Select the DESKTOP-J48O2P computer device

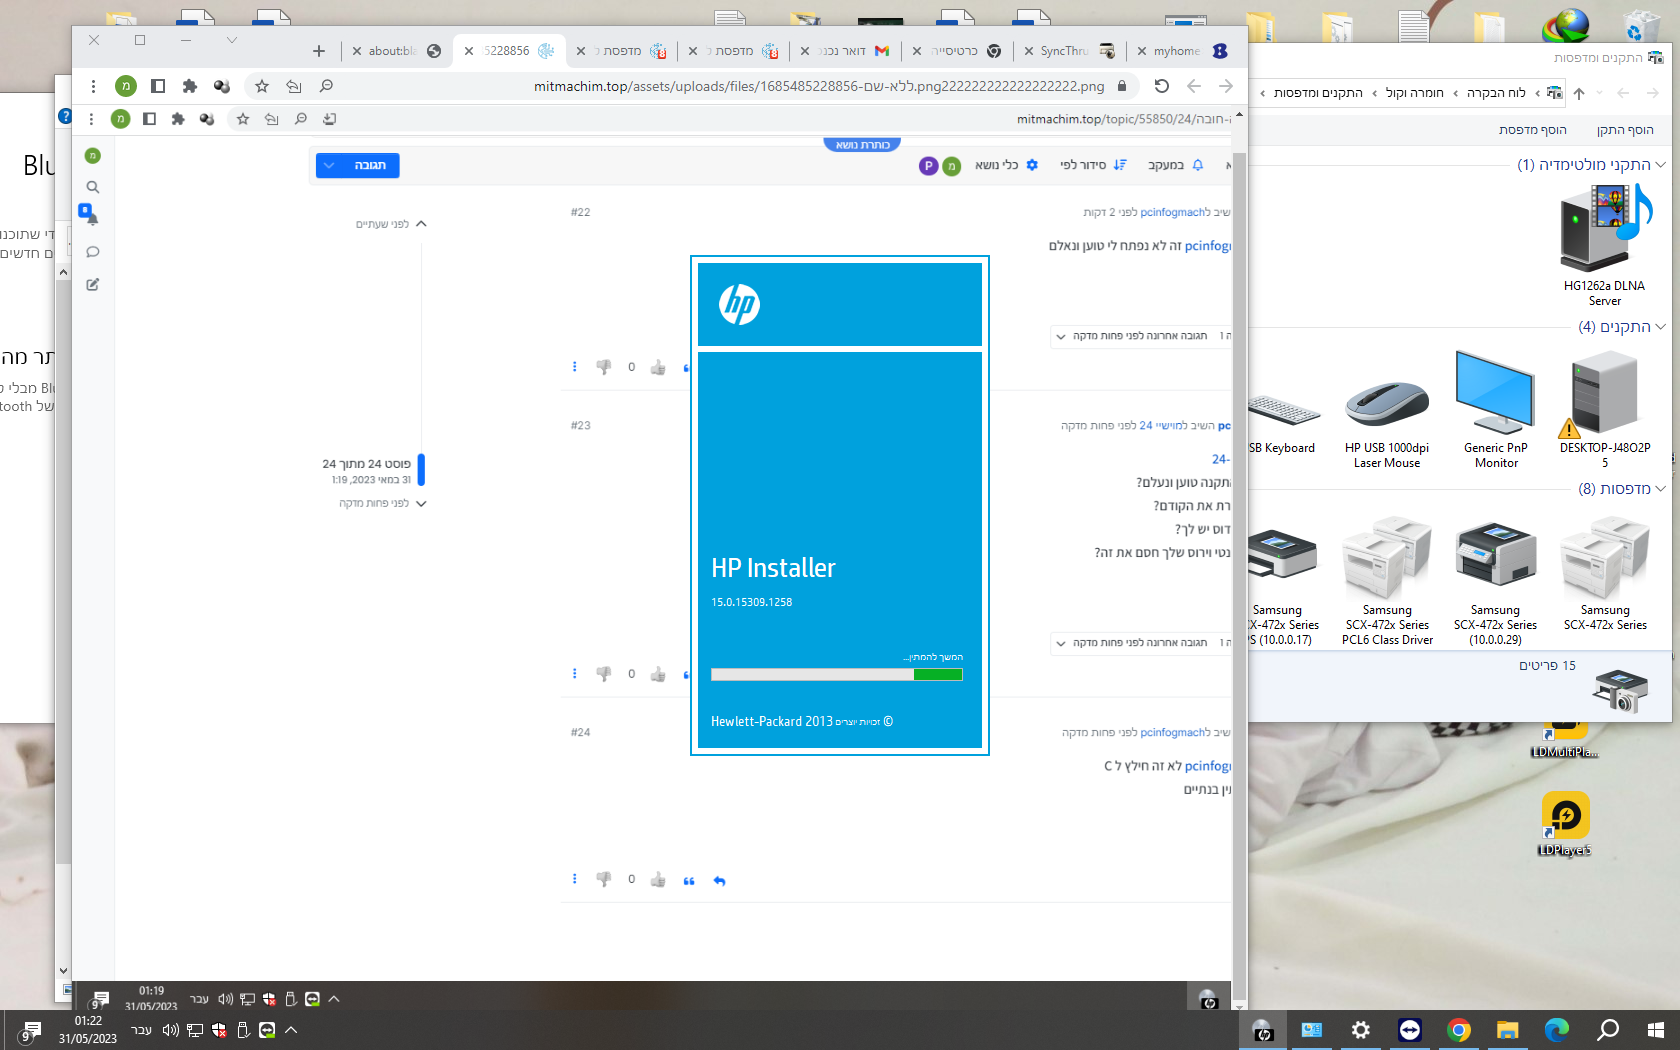(1605, 410)
